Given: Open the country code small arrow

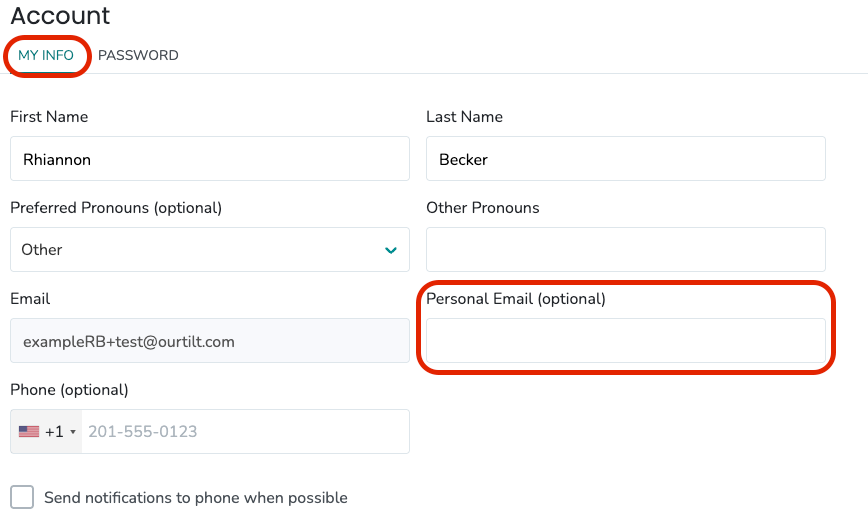Looking at the screenshot, I should pos(73,432).
